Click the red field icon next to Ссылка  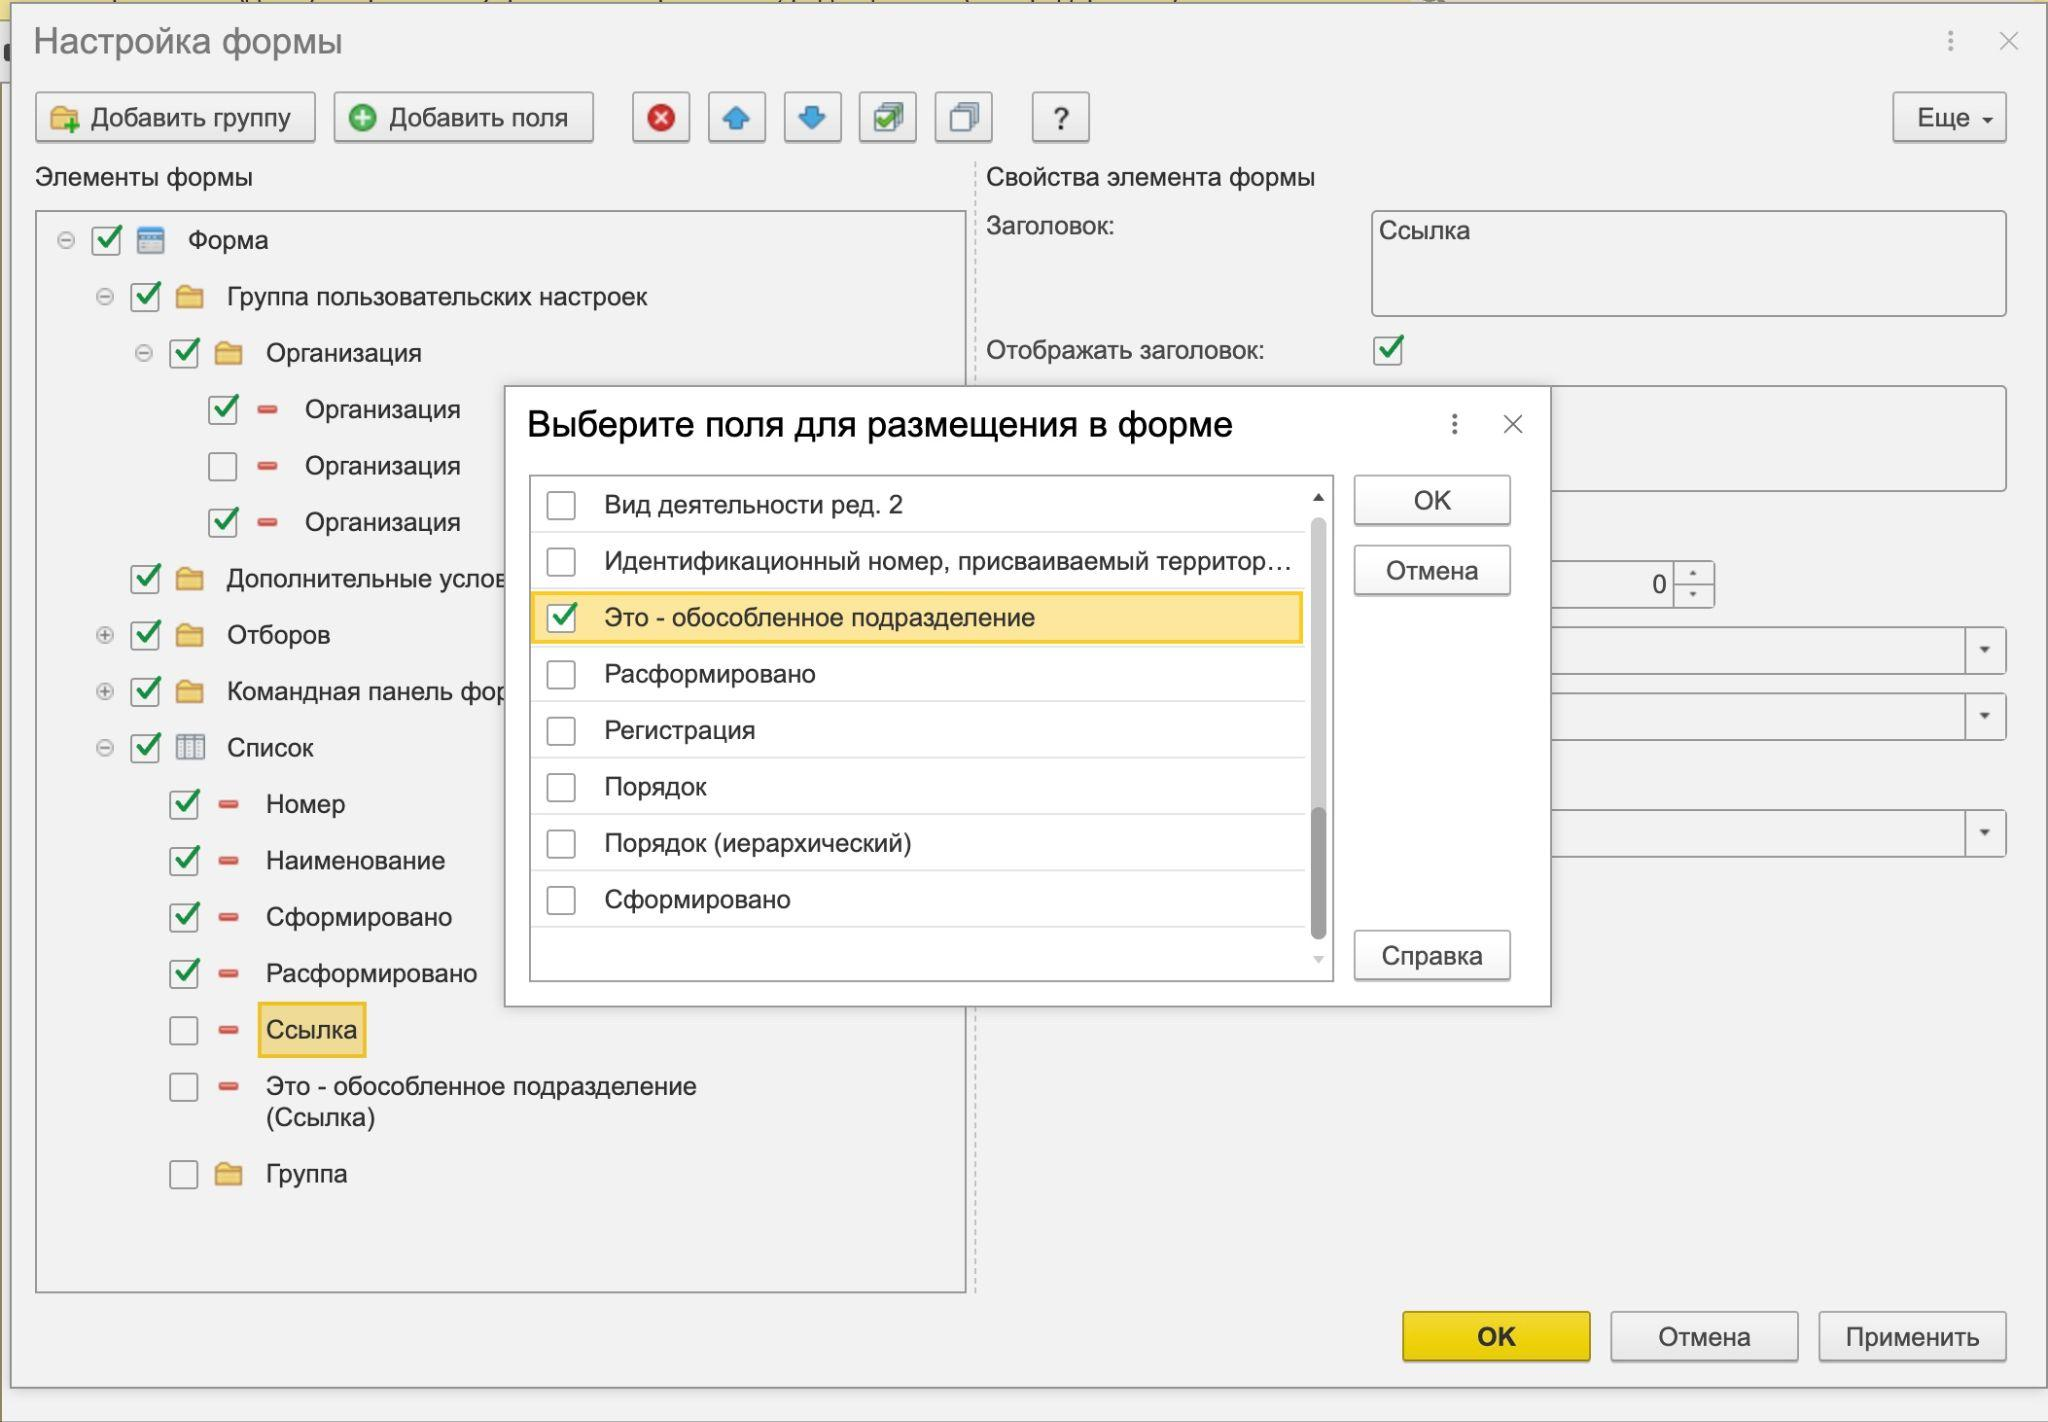[x=229, y=1030]
